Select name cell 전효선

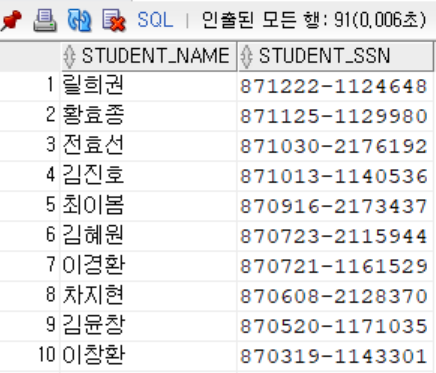coord(148,146)
